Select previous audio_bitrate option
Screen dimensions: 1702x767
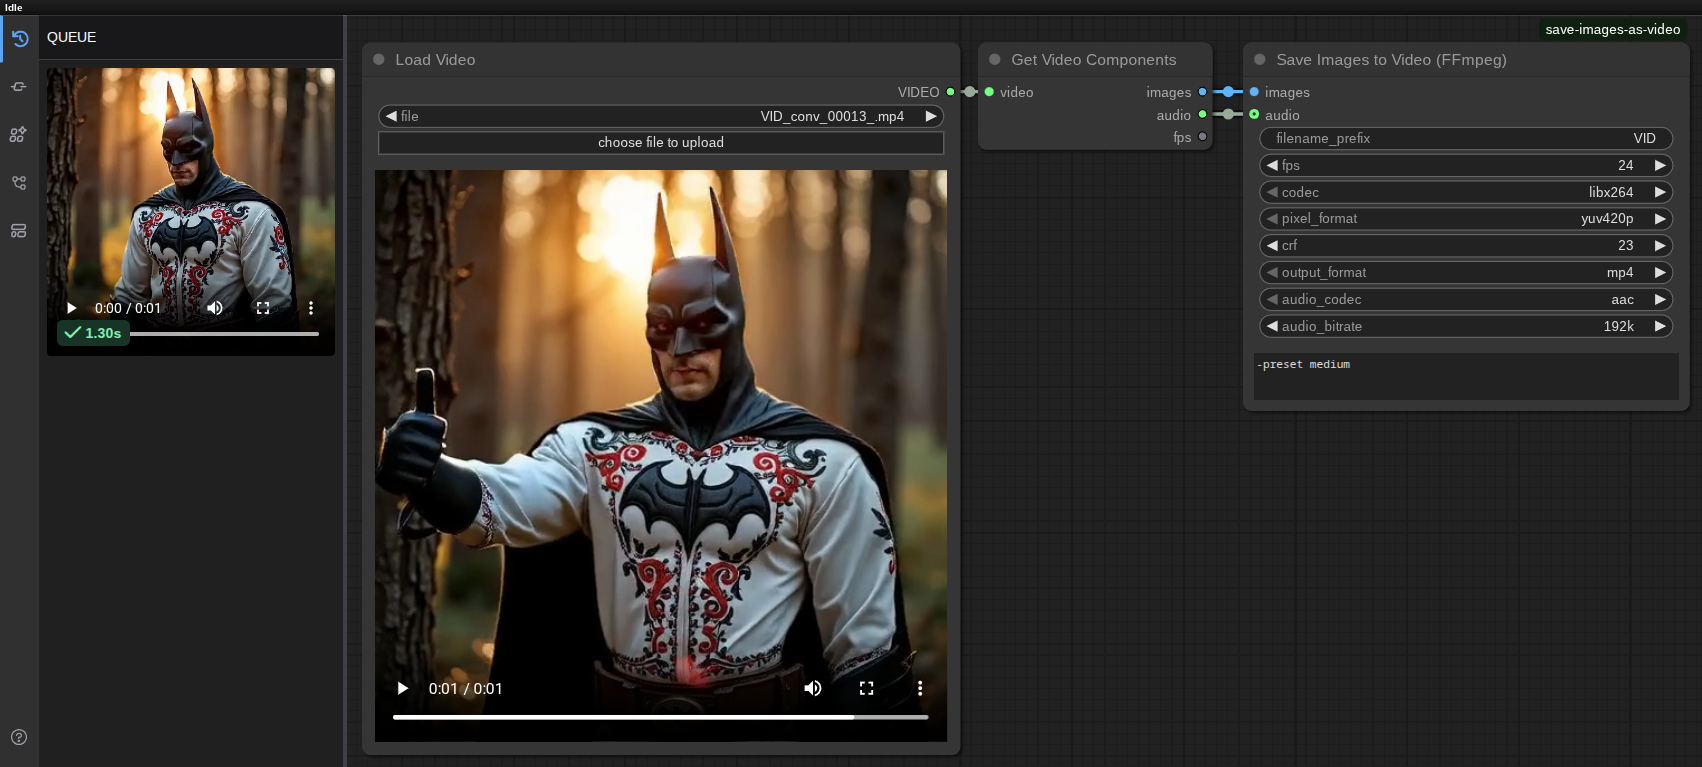(1272, 326)
